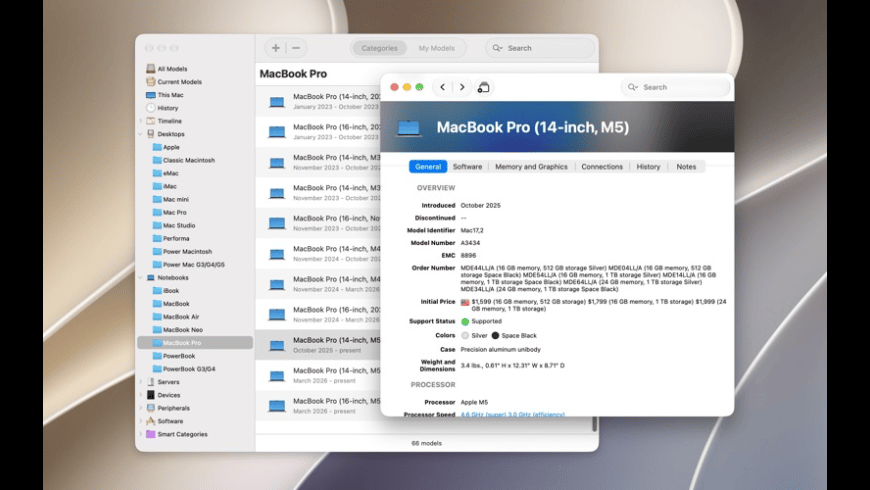Switch to My Models view
870x490 pixels.
(436, 48)
